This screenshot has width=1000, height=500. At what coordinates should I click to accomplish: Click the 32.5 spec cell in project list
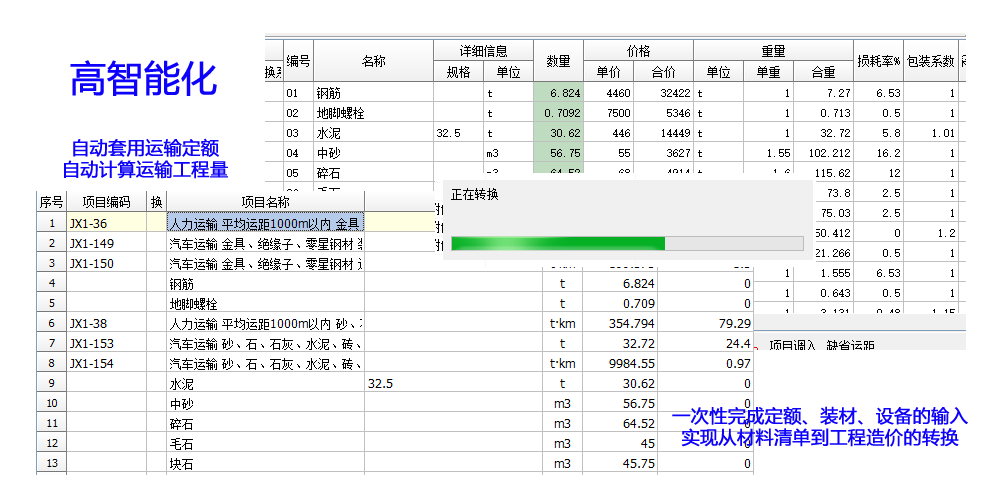click(453, 383)
